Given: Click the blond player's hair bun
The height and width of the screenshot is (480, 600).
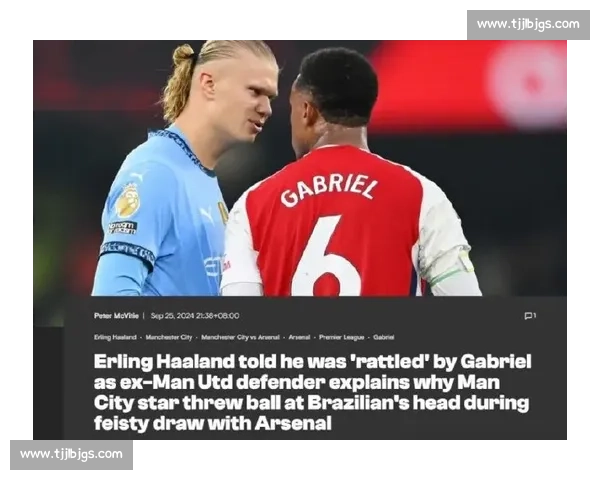Looking at the screenshot, I should pyautogui.click(x=183, y=54).
